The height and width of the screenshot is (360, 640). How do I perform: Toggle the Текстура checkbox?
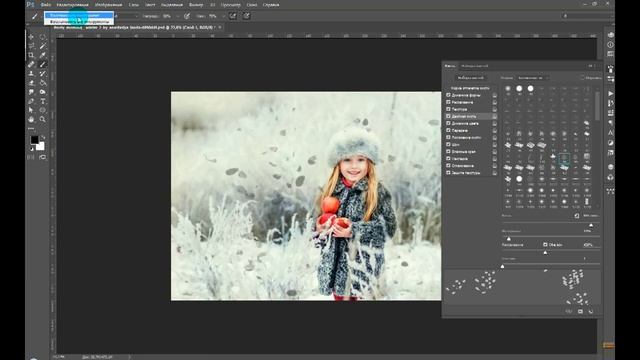pyautogui.click(x=448, y=109)
